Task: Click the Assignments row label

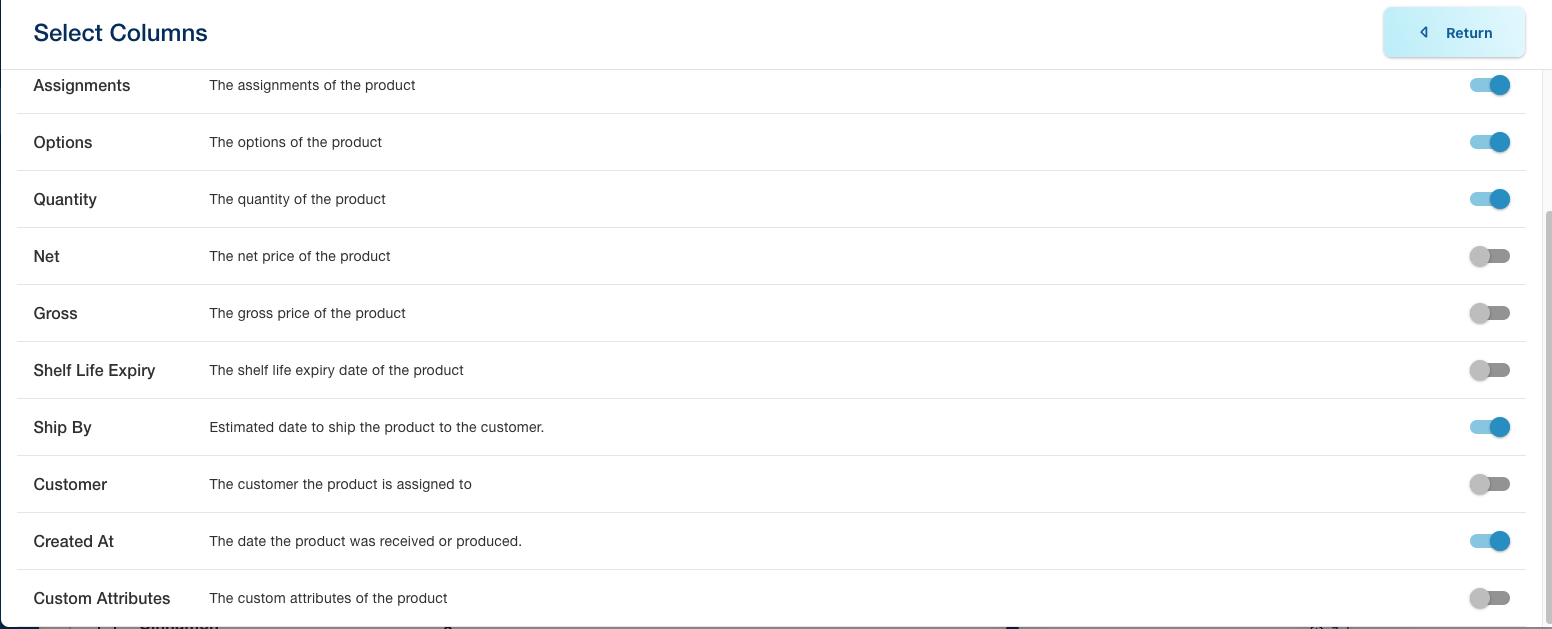Action: click(82, 86)
